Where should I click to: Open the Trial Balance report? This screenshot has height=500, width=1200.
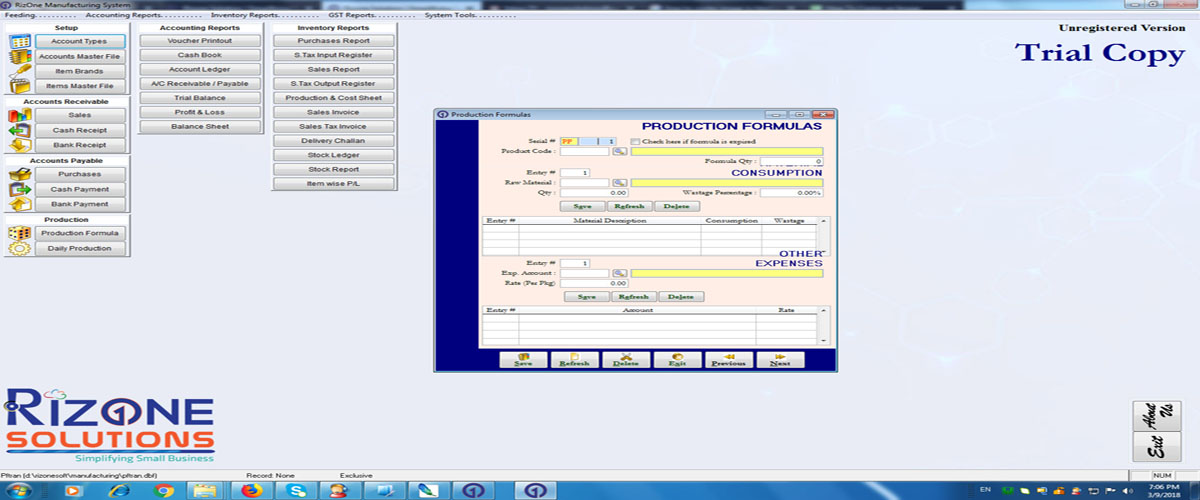click(x=200, y=98)
